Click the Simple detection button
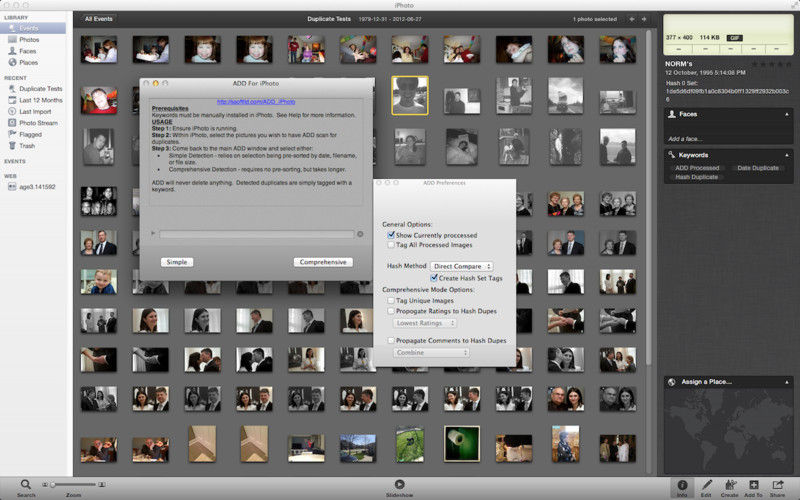Screen dimensions: 800x500 tap(177, 262)
